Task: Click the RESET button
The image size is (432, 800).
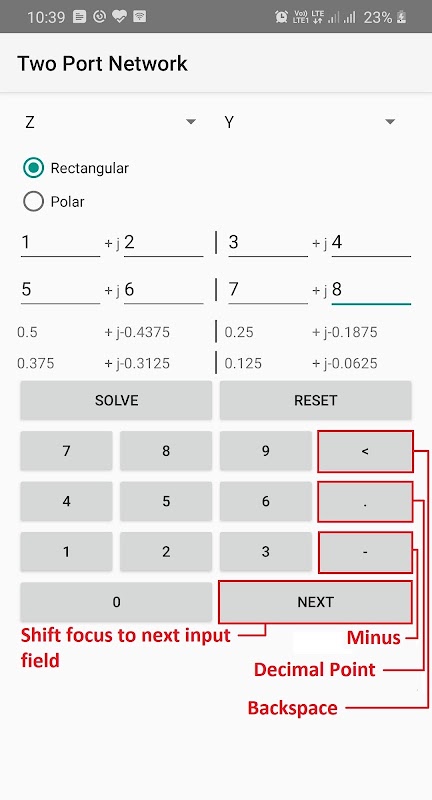Action: tap(316, 400)
